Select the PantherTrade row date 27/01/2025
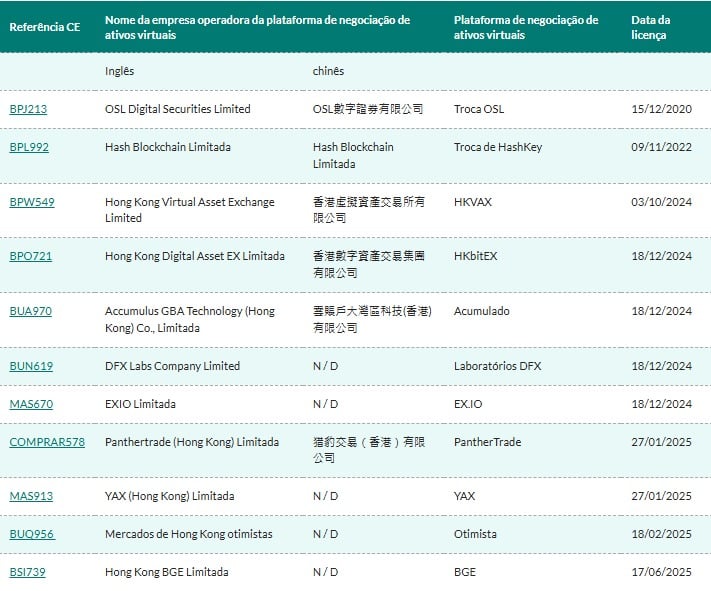Image resolution: width=711 pixels, height=591 pixels. pyautogui.click(x=662, y=442)
